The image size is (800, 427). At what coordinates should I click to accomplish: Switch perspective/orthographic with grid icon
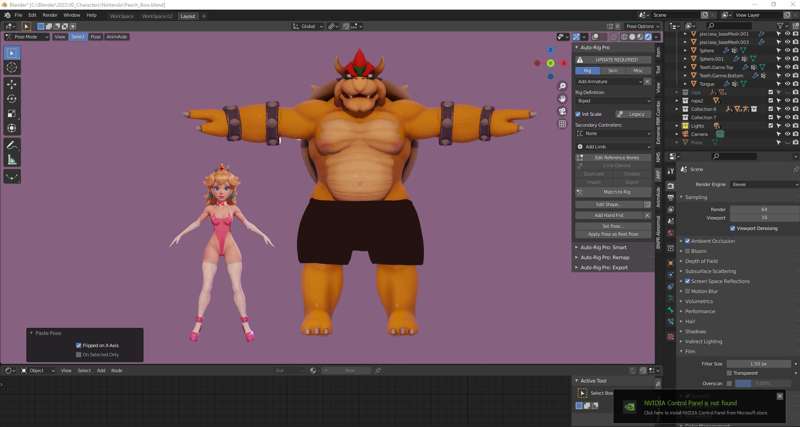coord(562,123)
